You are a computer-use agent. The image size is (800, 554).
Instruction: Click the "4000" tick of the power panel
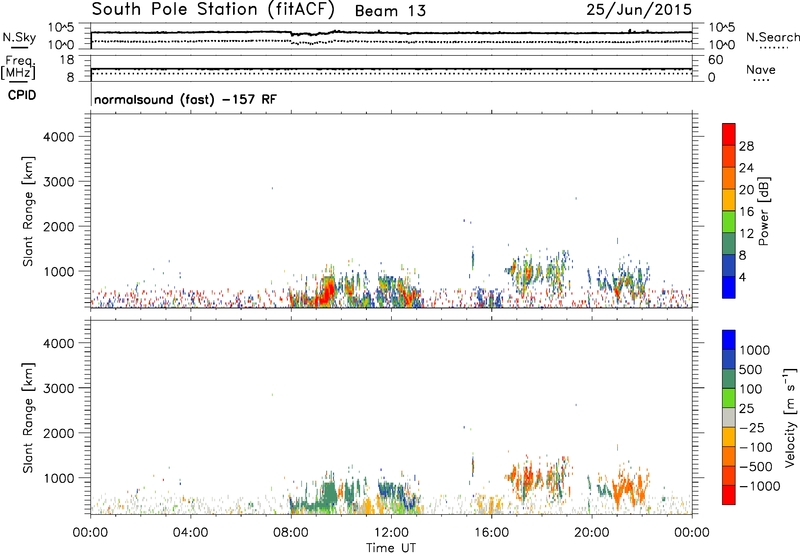58,137
